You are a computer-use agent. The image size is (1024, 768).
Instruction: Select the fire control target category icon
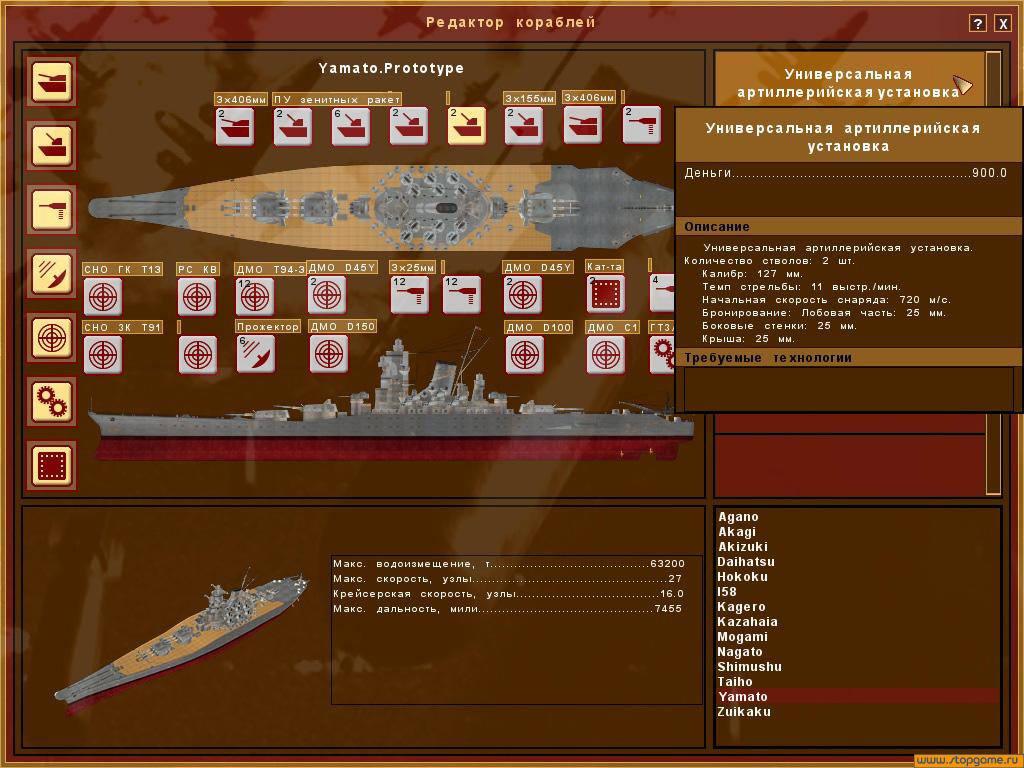pyautogui.click(x=50, y=338)
